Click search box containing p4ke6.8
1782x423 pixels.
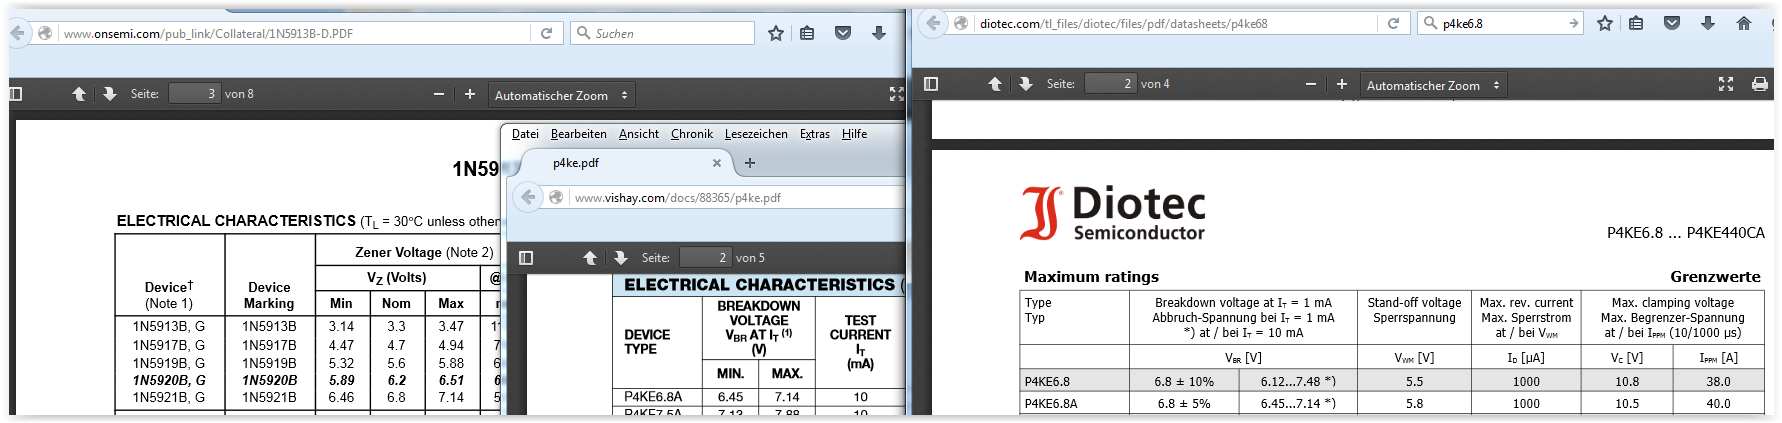point(1500,23)
